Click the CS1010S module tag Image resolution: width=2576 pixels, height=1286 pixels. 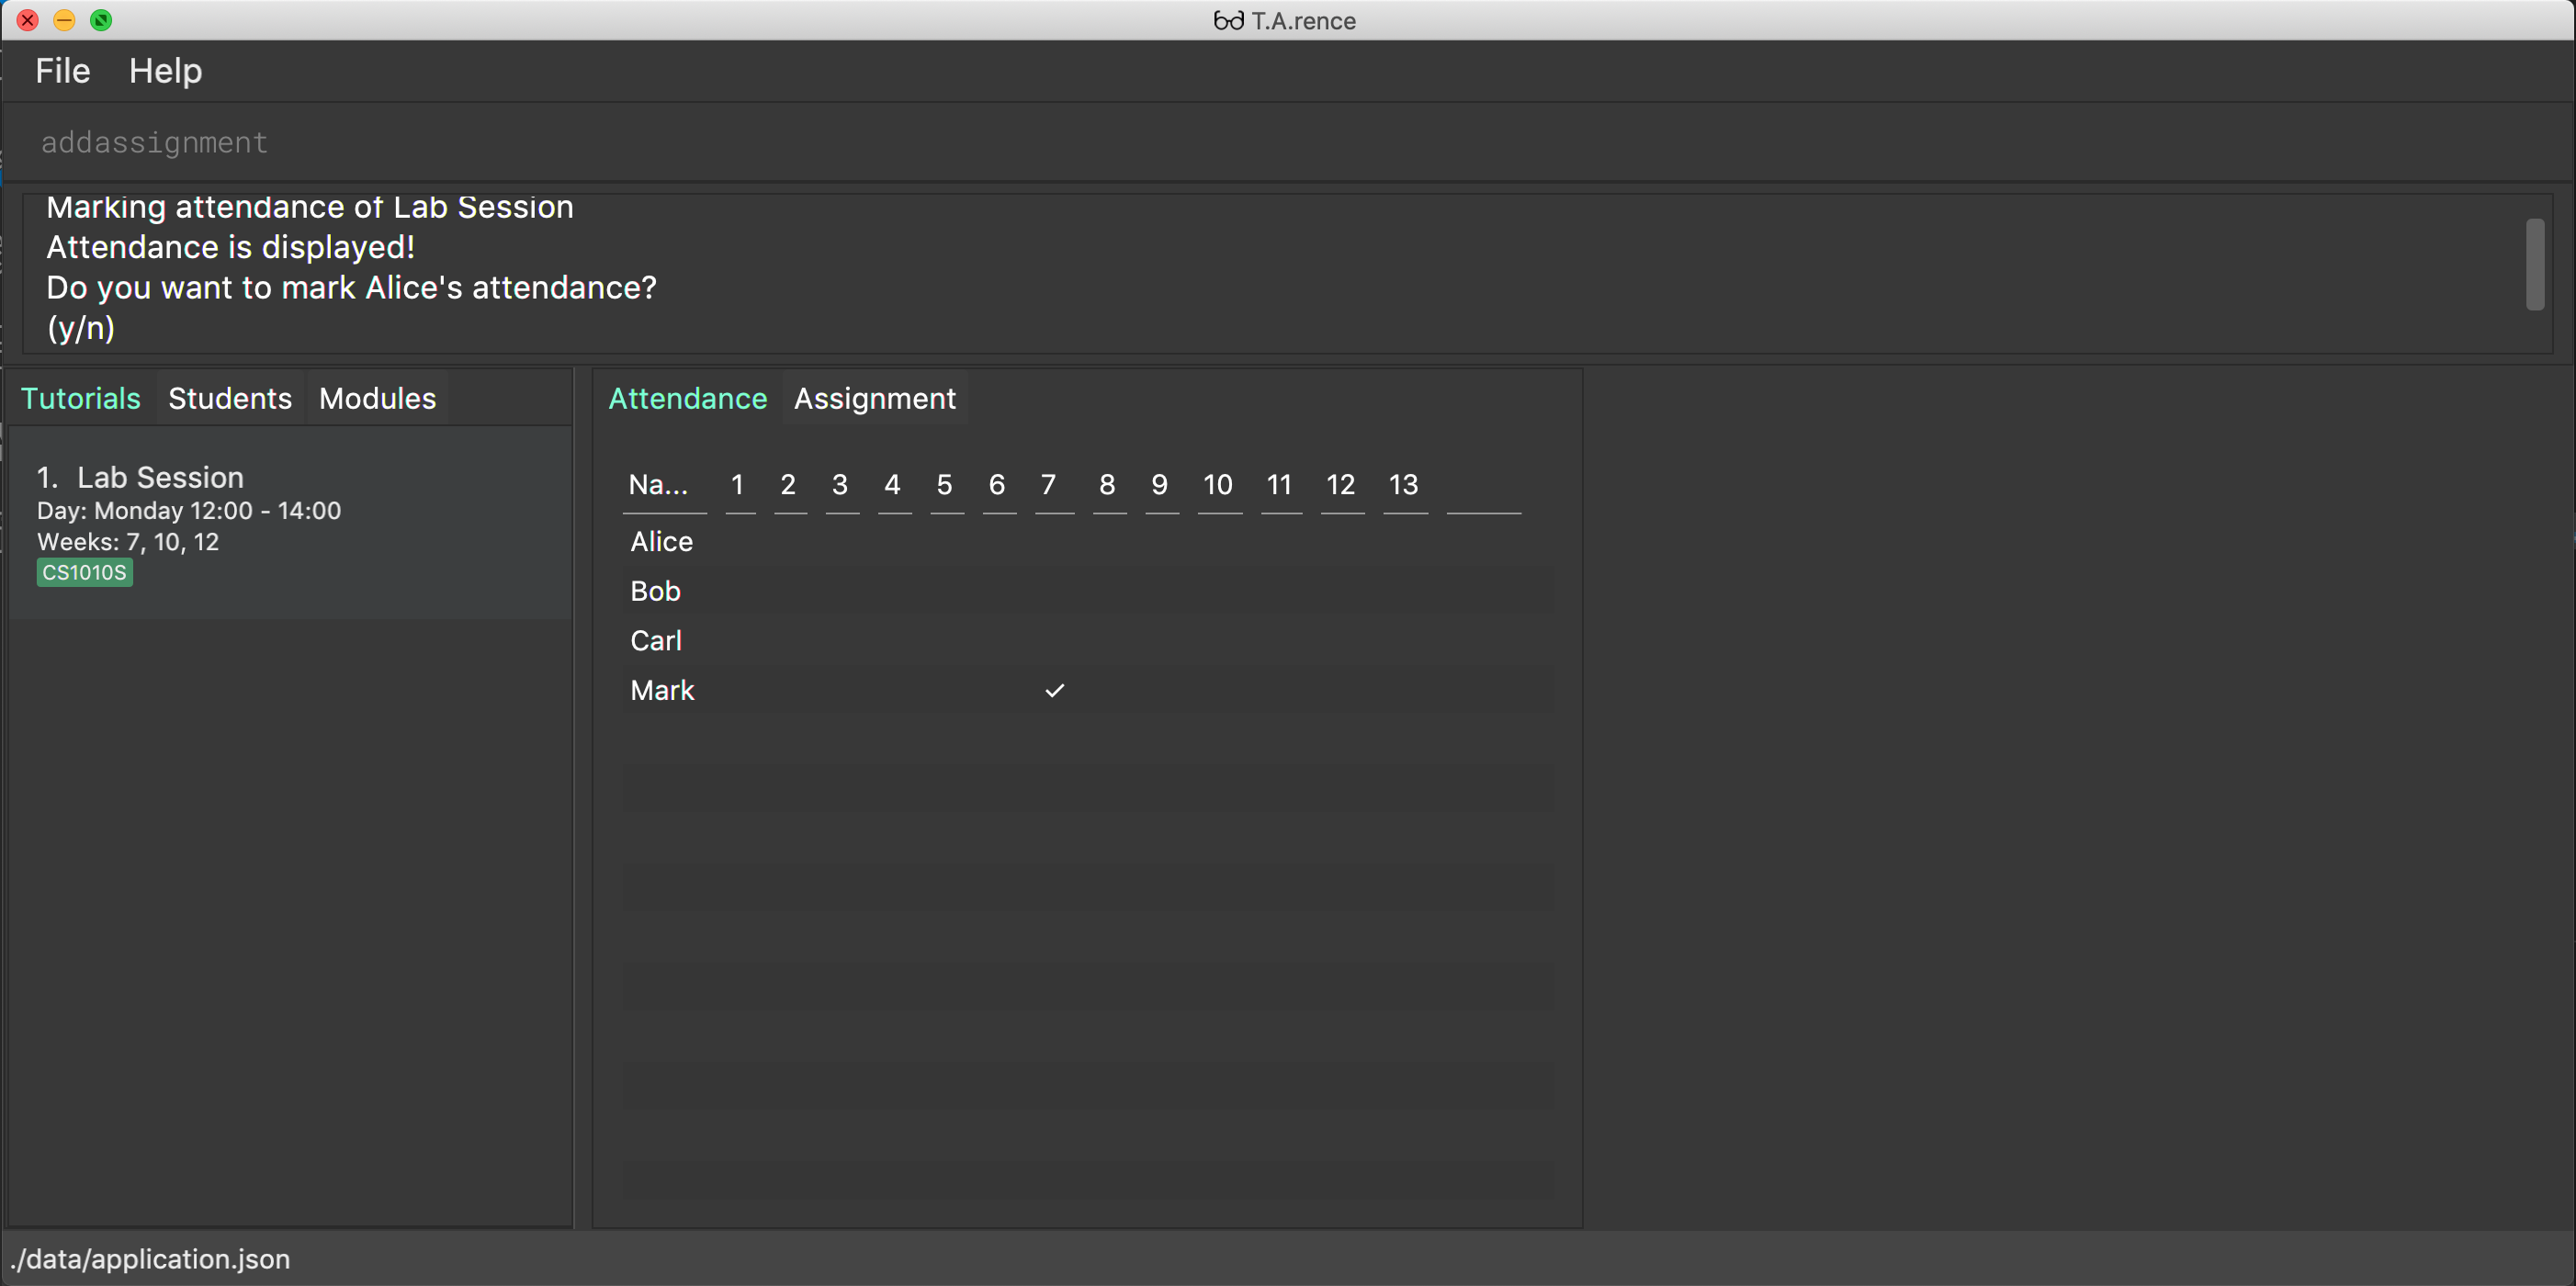pyautogui.click(x=85, y=572)
